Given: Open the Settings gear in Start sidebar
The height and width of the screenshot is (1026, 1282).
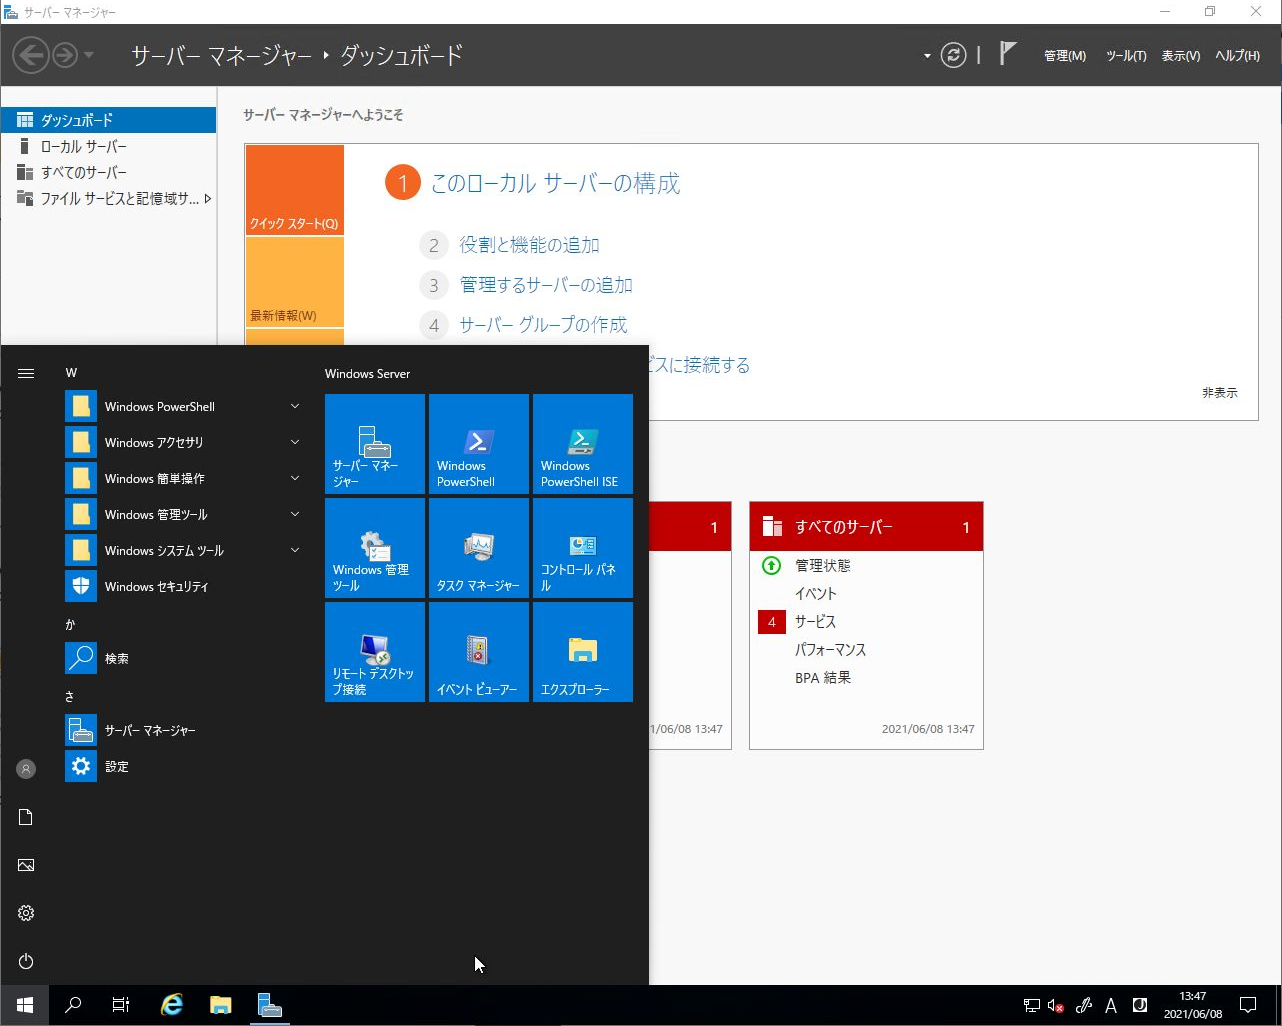Looking at the screenshot, I should 26,913.
